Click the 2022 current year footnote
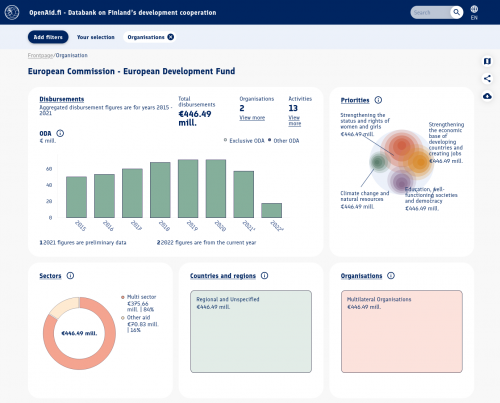Viewport: 500px width, 403px height. tap(206, 243)
